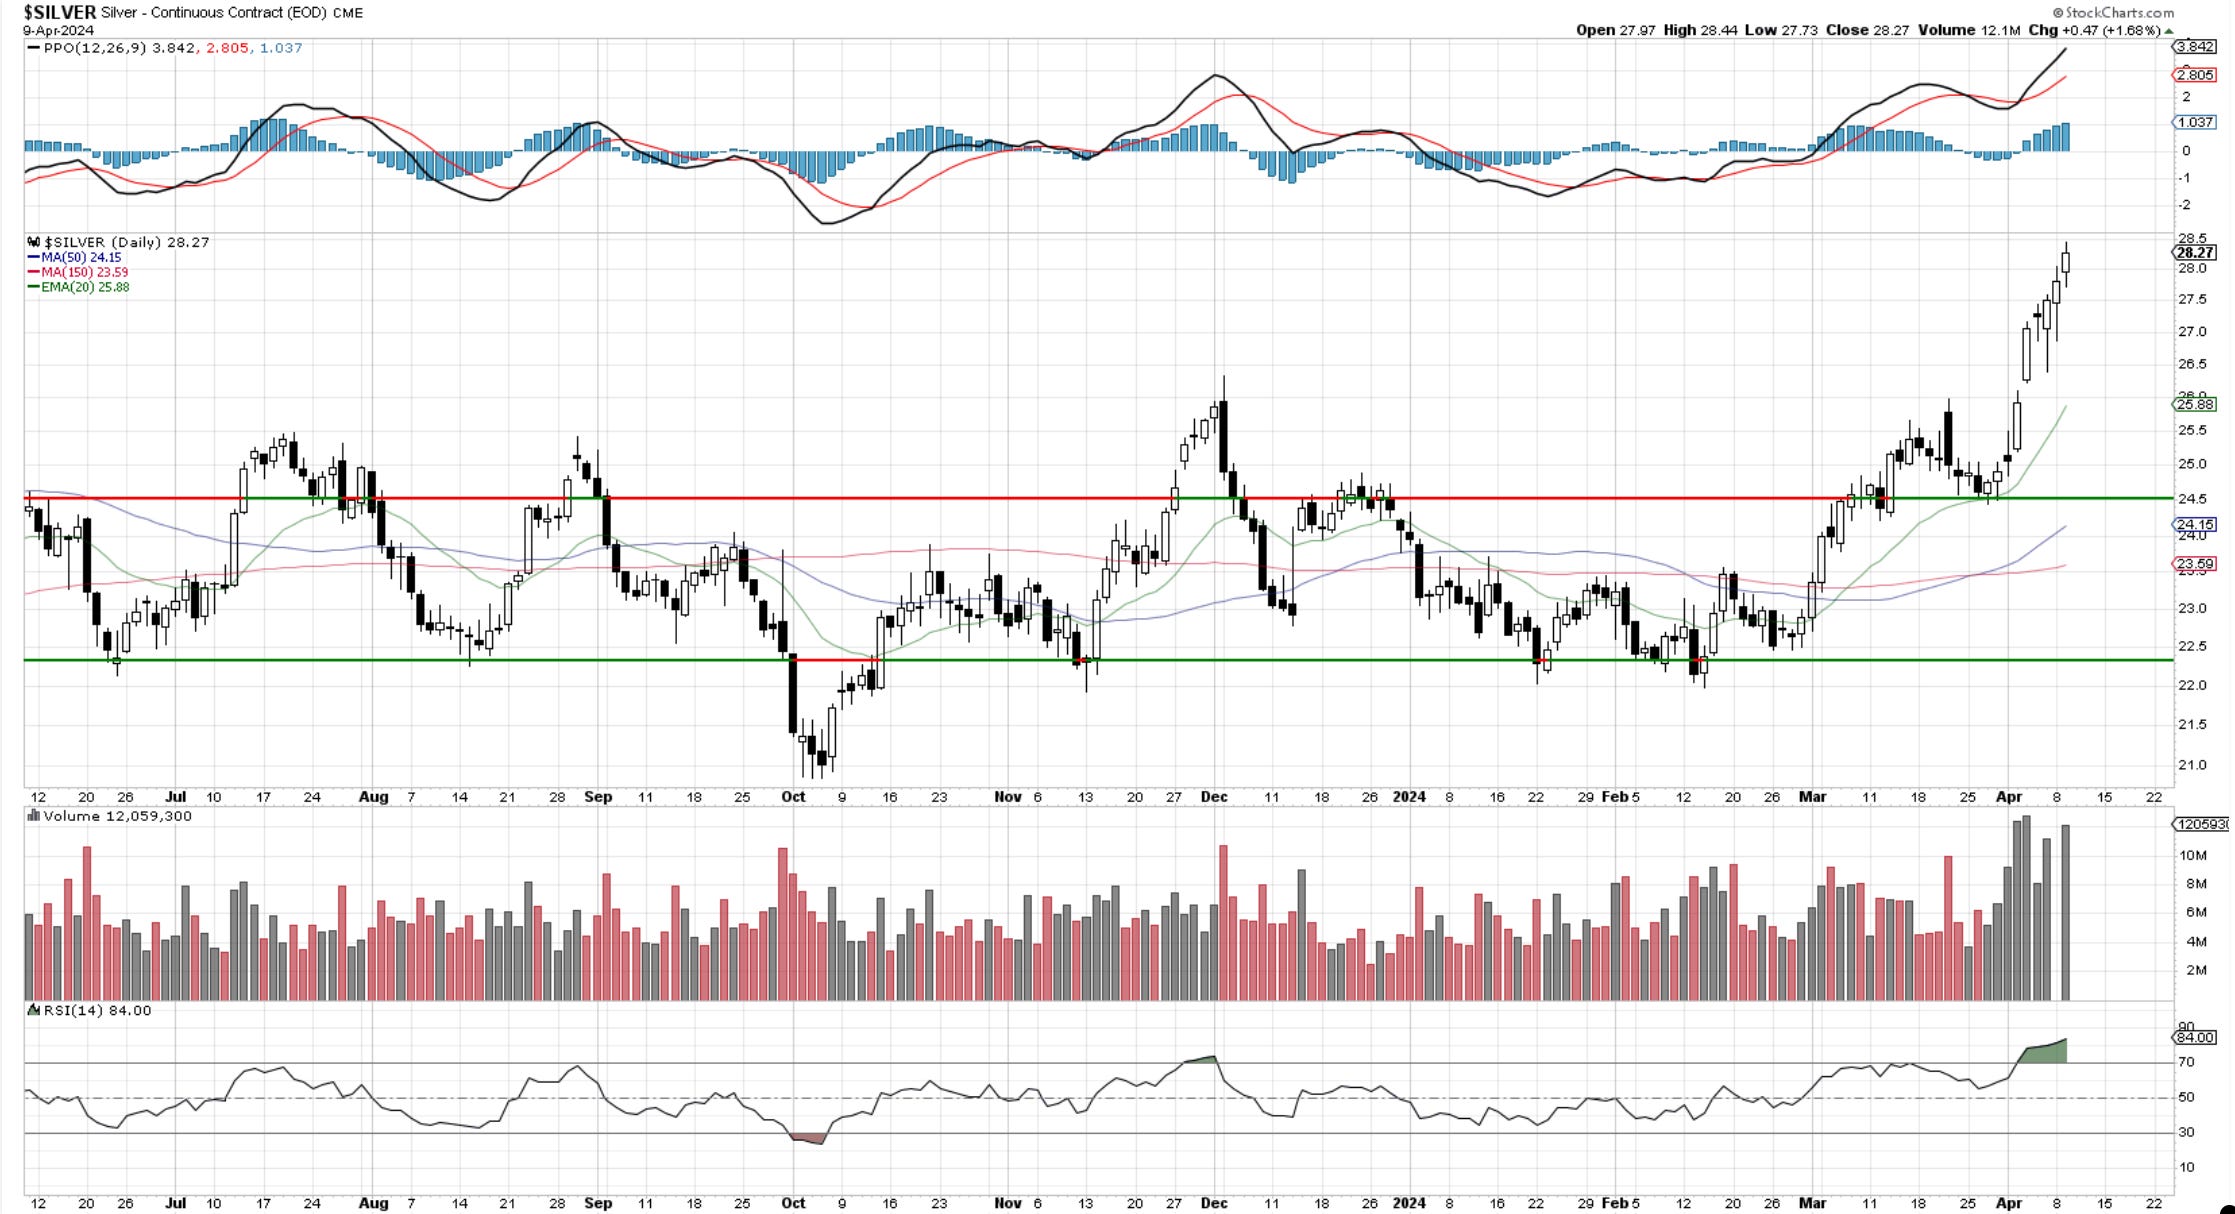Click the Dec label on the date axis
2235x1214 pixels.
pyautogui.click(x=1214, y=797)
